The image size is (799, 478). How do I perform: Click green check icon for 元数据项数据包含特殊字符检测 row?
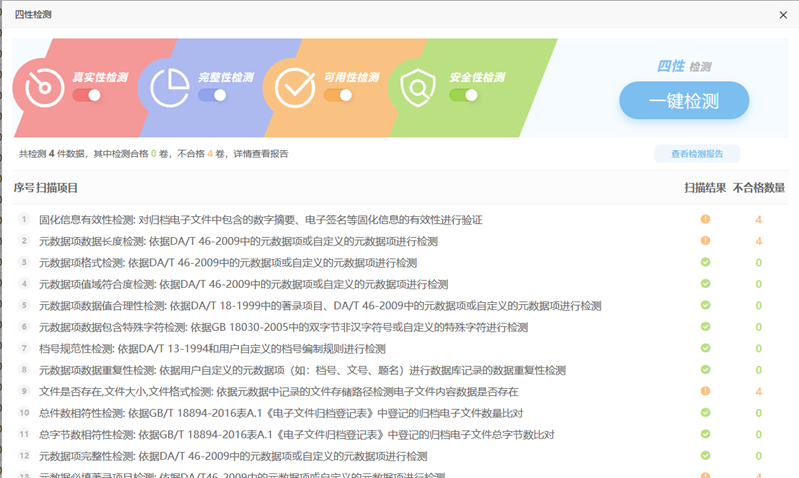pos(705,326)
